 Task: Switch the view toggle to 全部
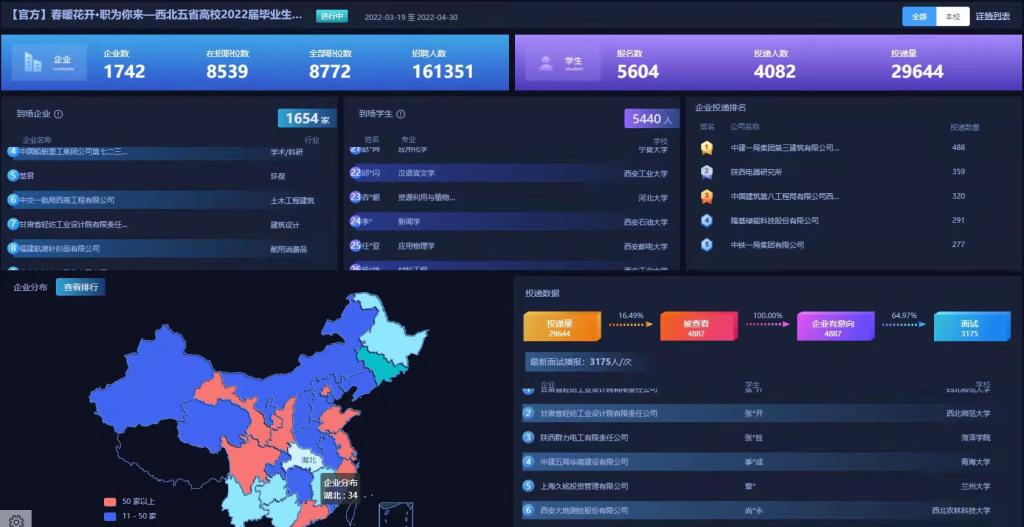point(919,17)
